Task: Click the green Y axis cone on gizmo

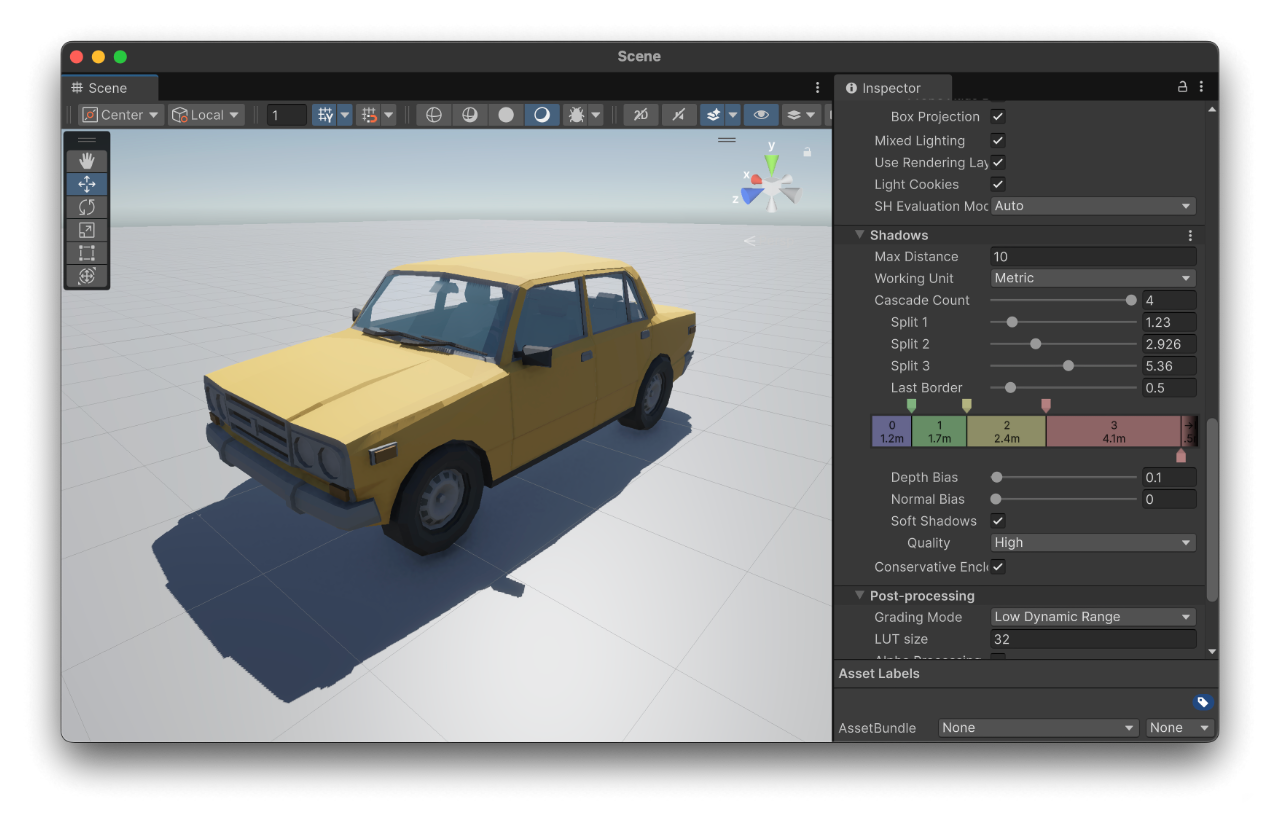Action: (x=772, y=162)
